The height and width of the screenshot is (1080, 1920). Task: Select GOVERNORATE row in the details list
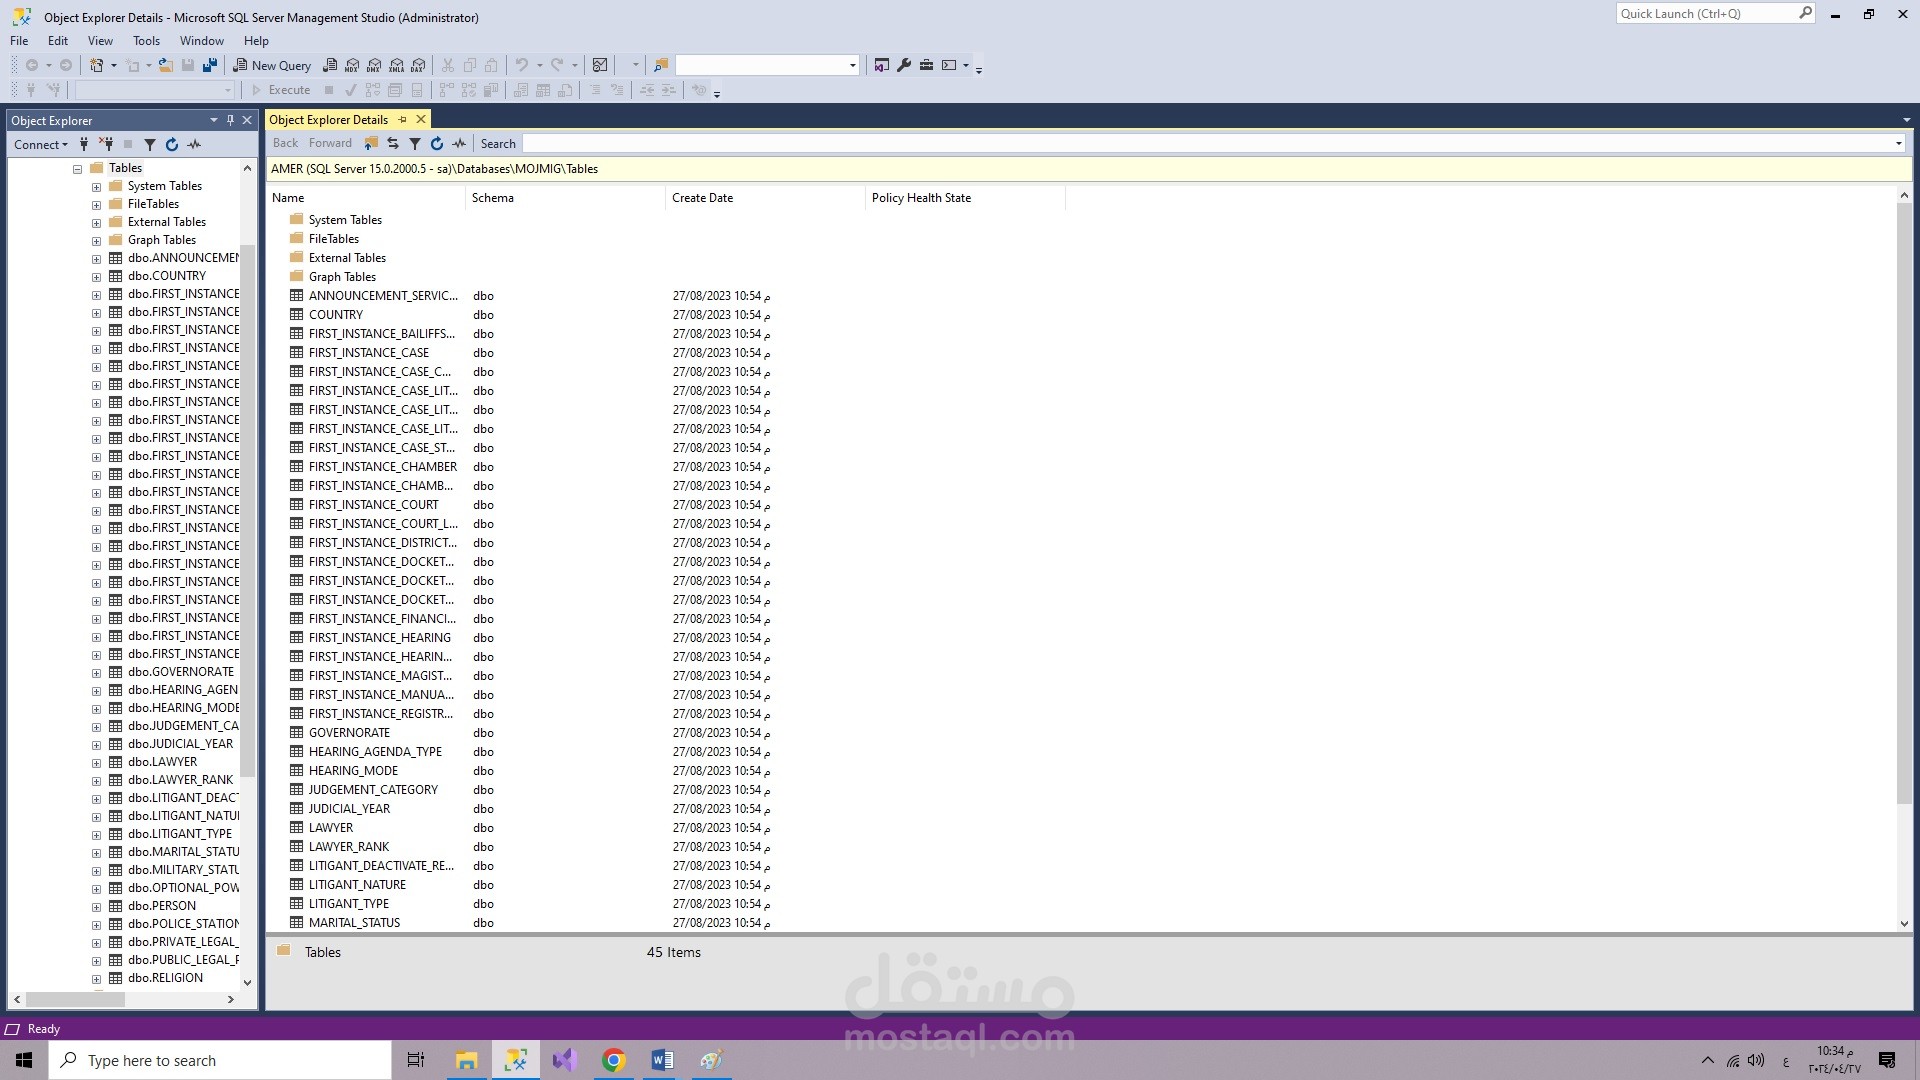[349, 733]
